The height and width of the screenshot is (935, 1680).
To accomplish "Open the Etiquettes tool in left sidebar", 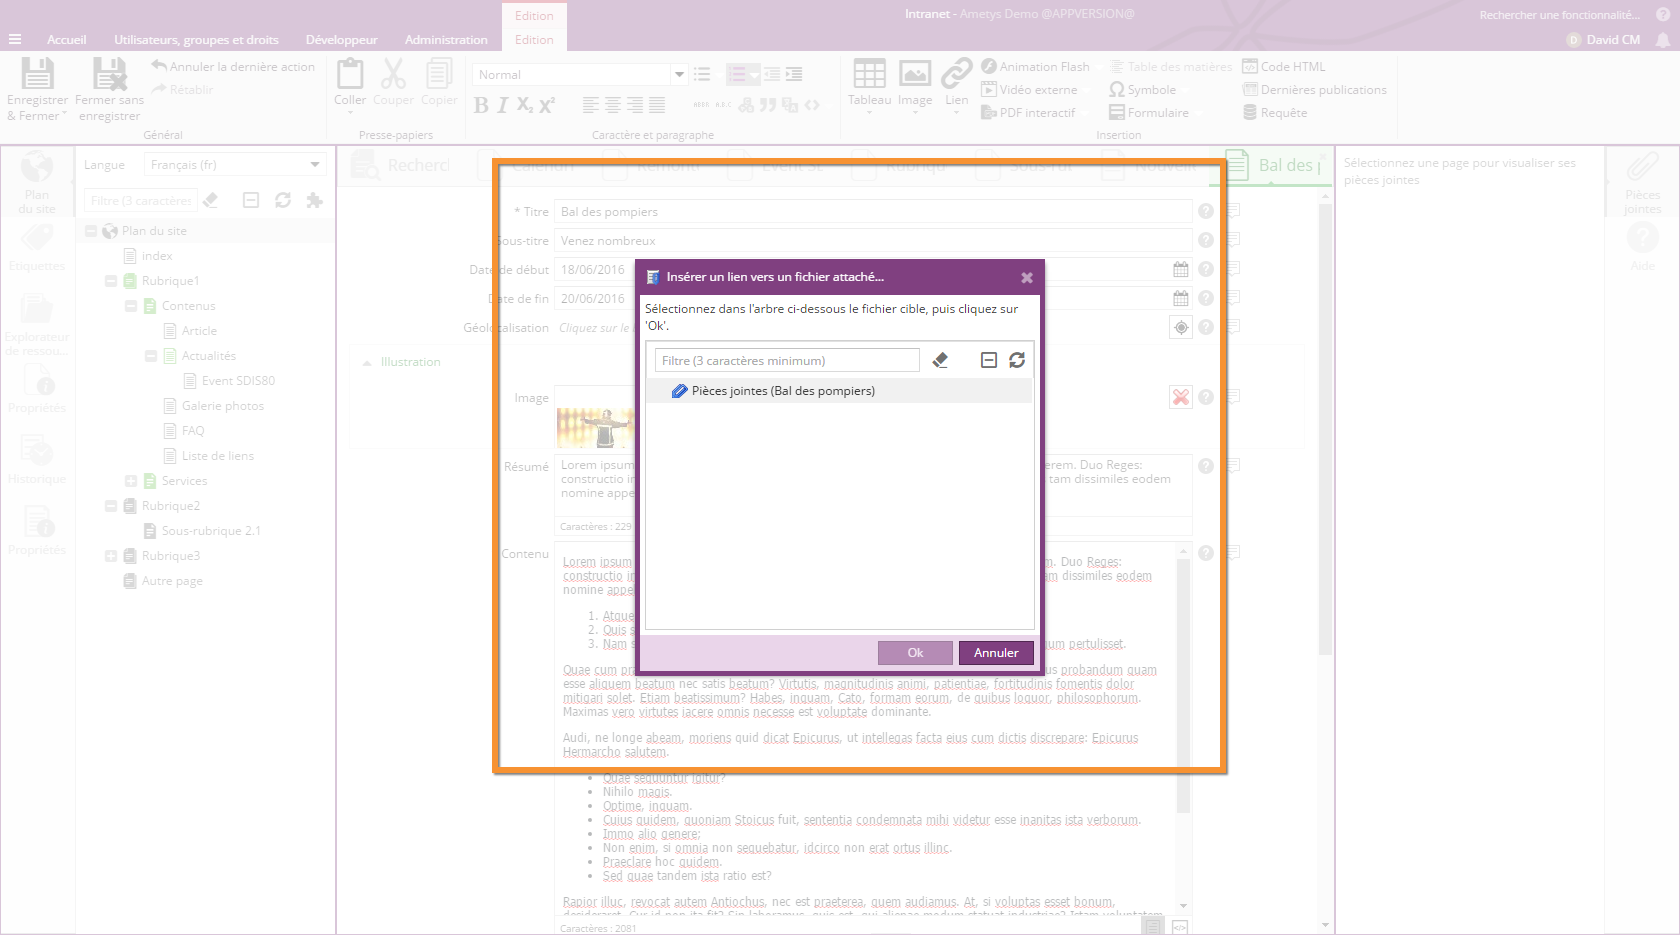I will [37, 238].
